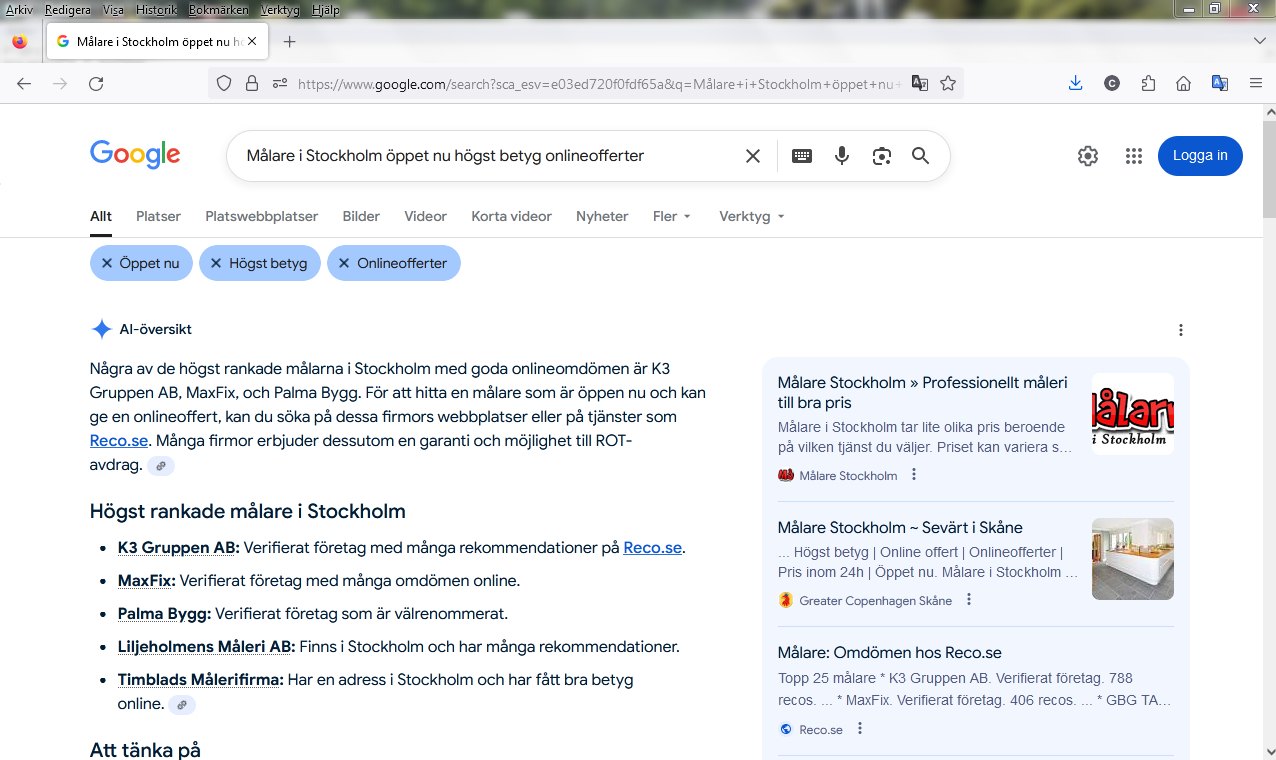1276x760 pixels.
Task: List all tabs using the chevron
Action: click(x=1259, y=41)
